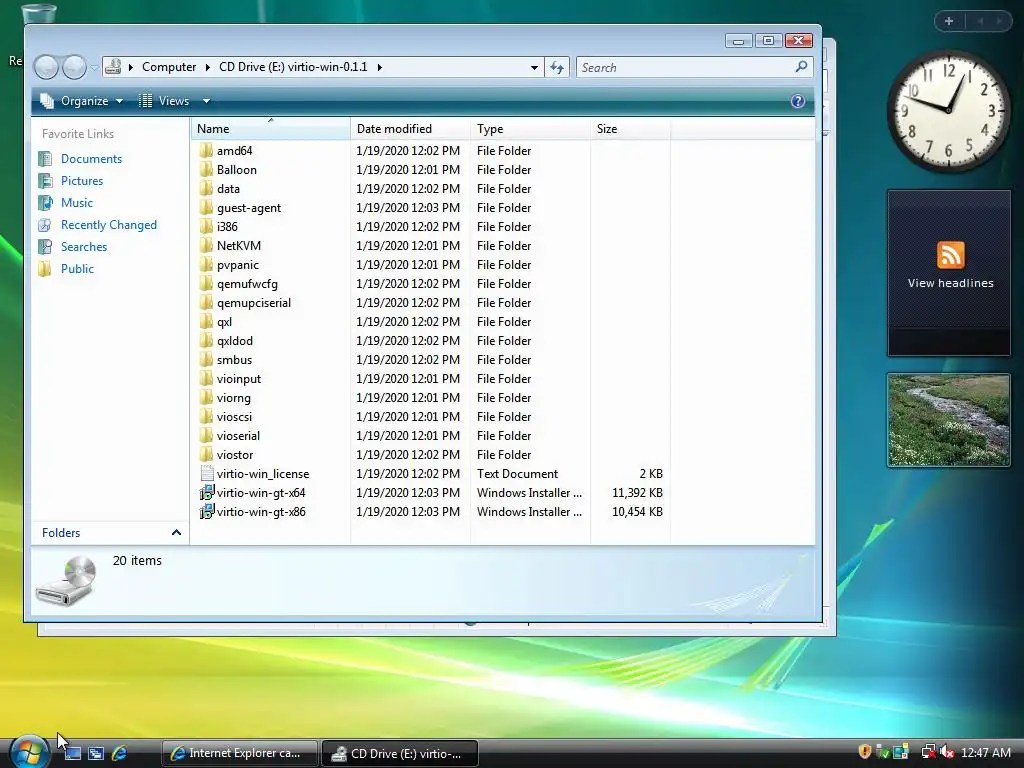
Task: Click the drive icon in address bar
Action: 113,67
